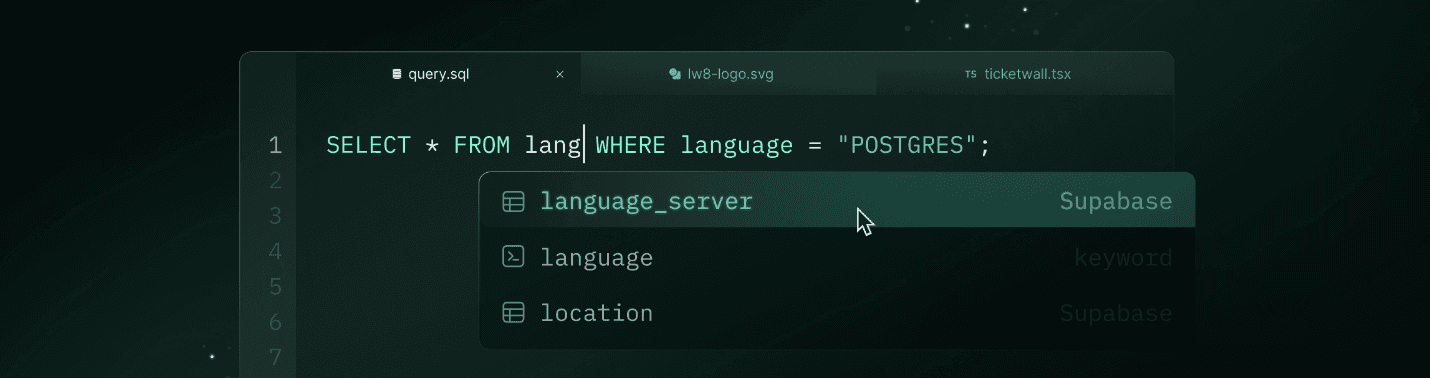Select the language keyword suggestion
1430x378 pixels.
coord(837,257)
